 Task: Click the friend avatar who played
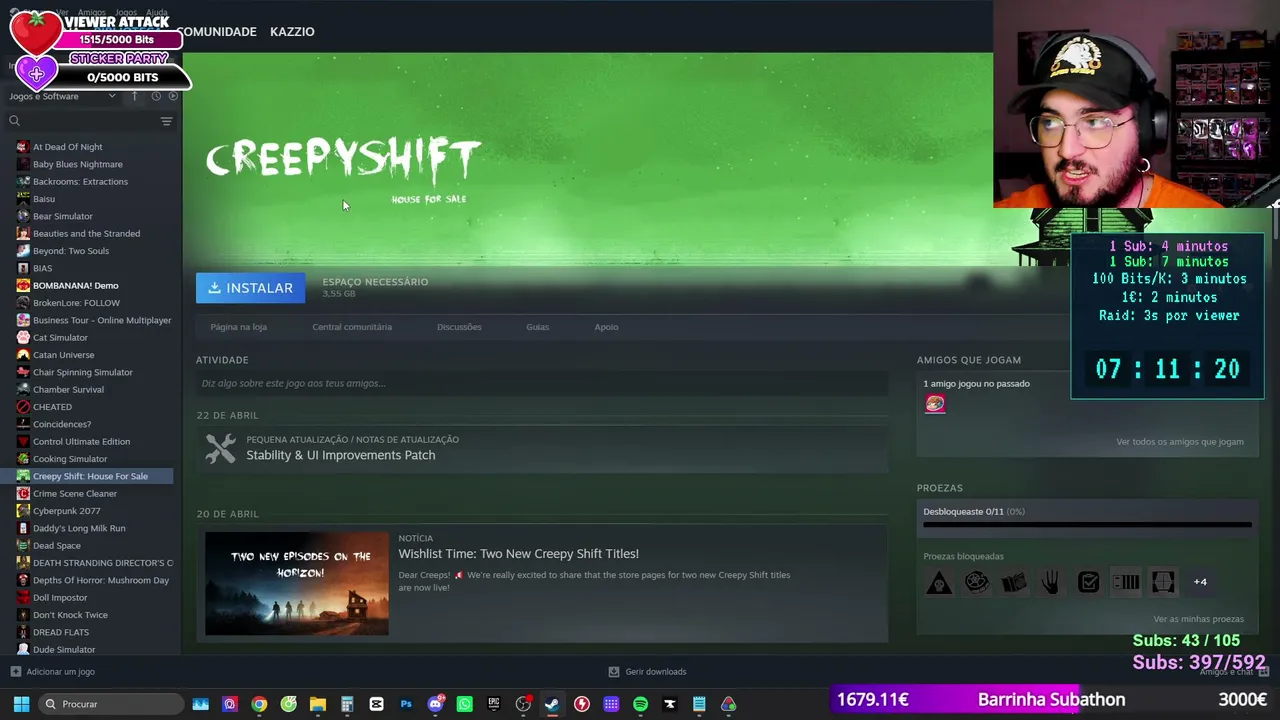coord(935,404)
